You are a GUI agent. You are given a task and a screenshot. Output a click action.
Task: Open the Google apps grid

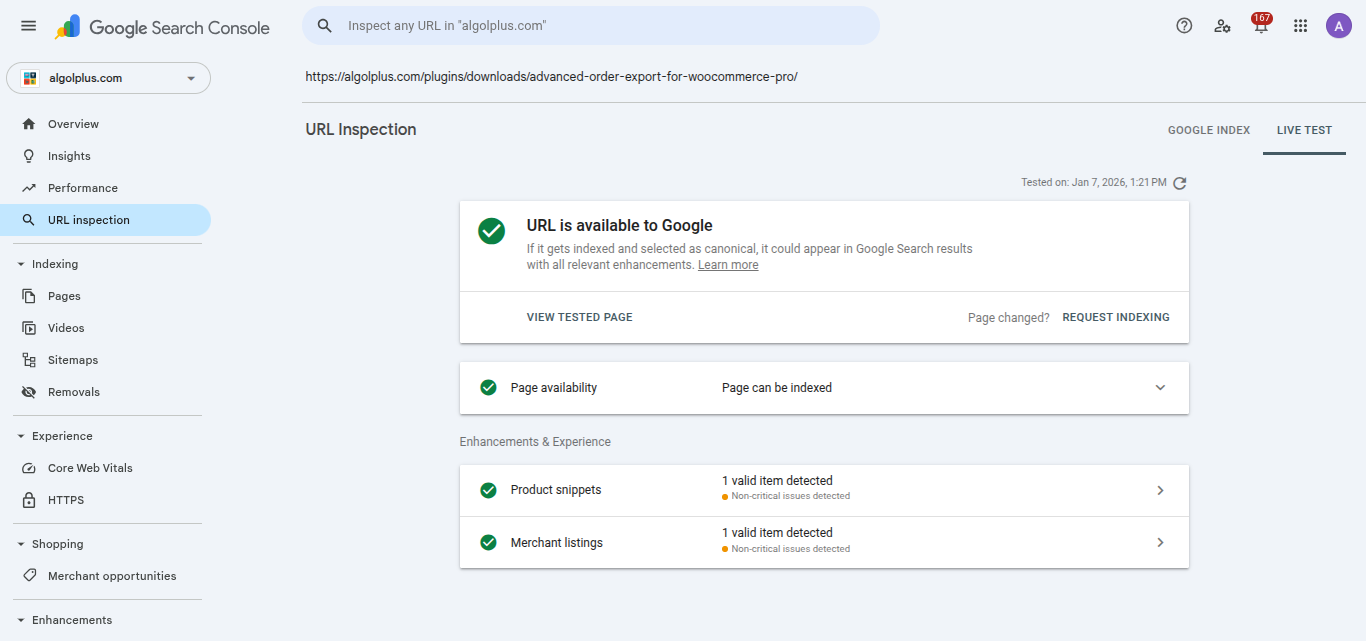coord(1300,26)
